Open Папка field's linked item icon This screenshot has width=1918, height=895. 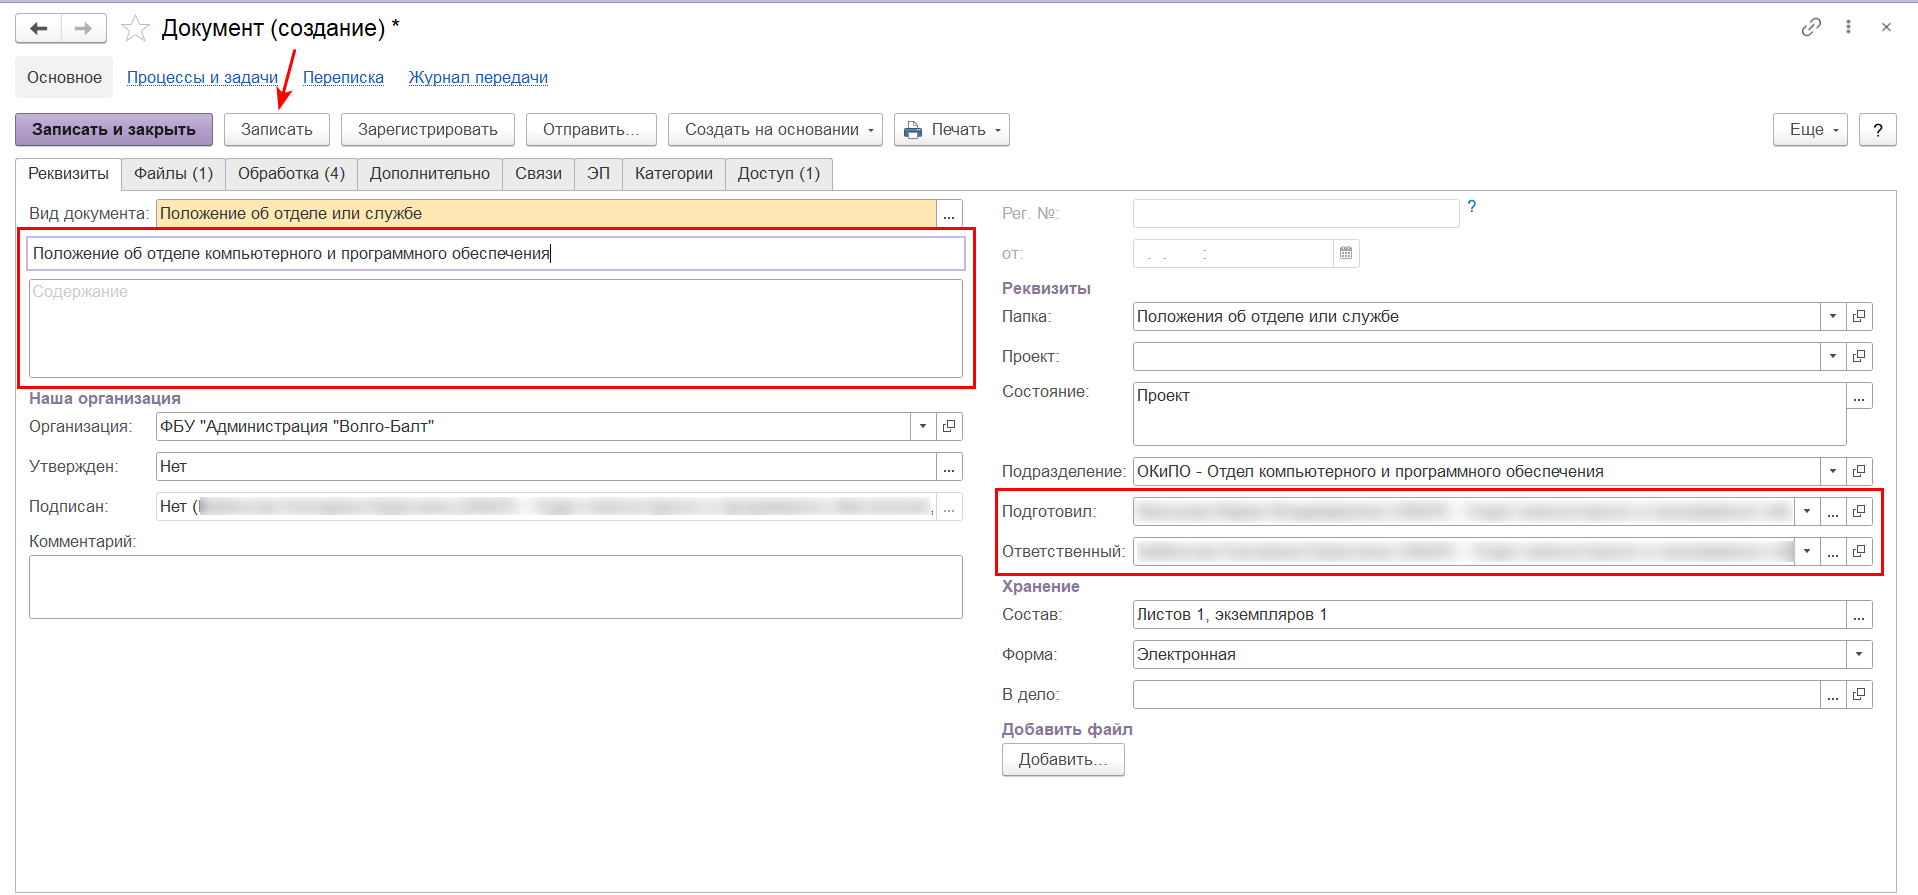coord(1859,317)
